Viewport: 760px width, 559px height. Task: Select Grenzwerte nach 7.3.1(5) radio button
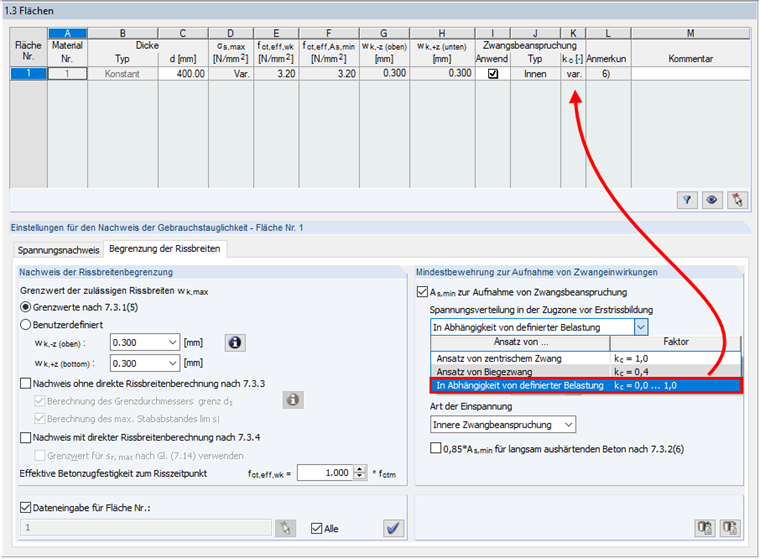pyautogui.click(x=26, y=307)
